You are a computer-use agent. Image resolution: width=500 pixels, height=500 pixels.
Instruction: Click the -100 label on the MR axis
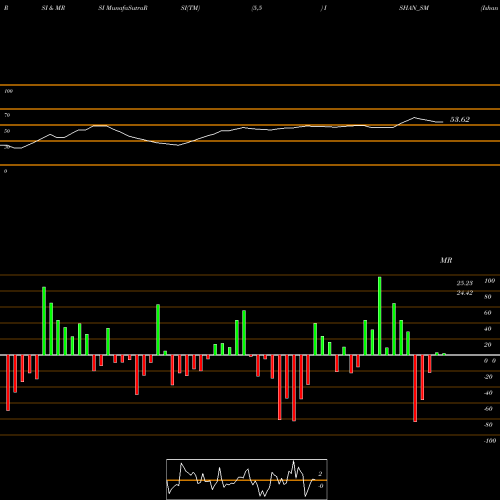point(490,441)
